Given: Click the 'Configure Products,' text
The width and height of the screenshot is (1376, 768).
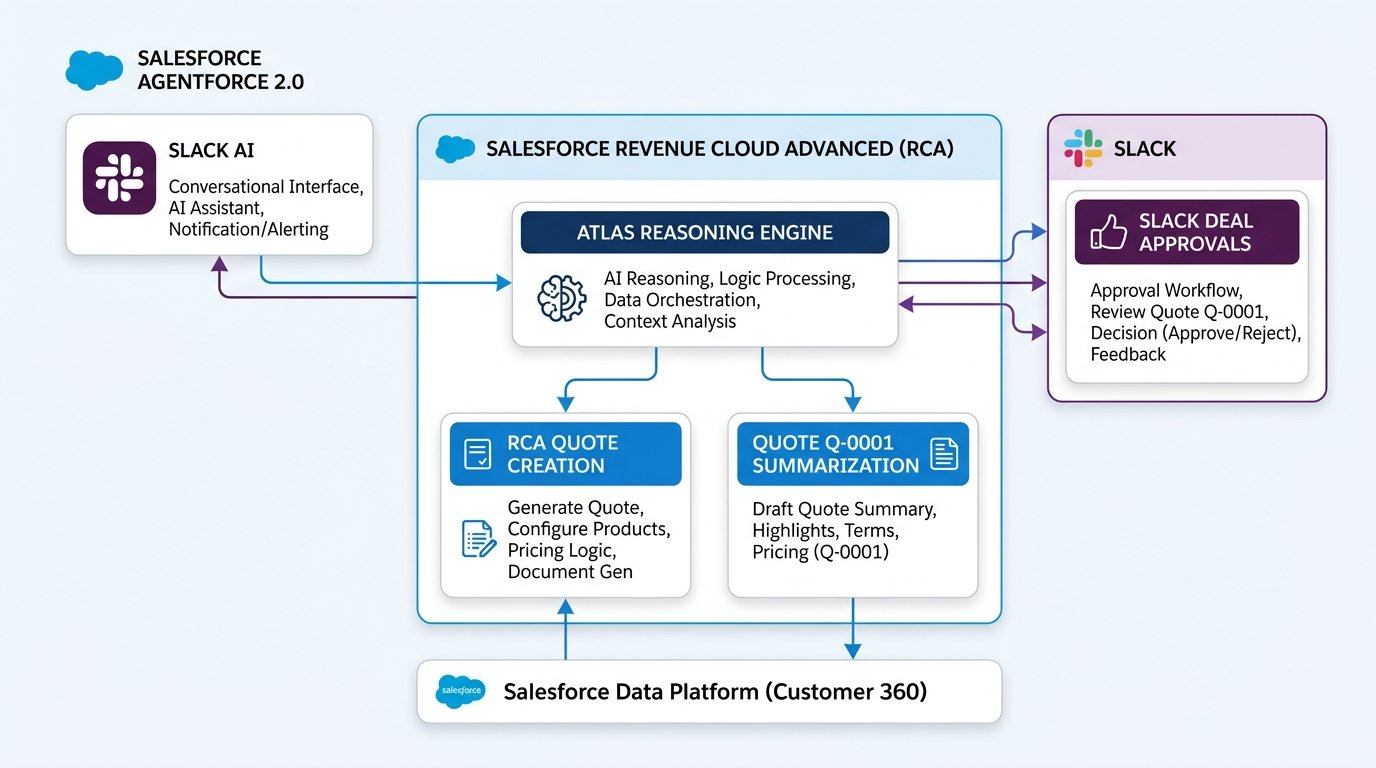Looking at the screenshot, I should click(x=589, y=529).
